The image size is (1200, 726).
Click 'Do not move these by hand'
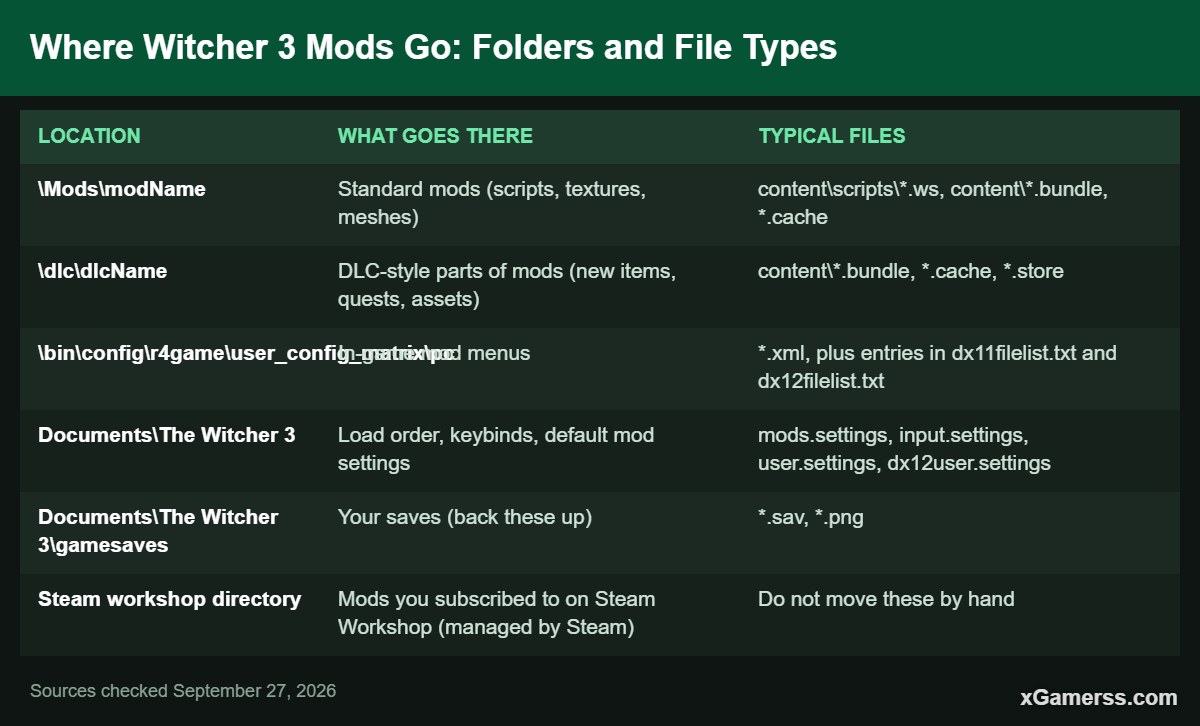coord(886,599)
